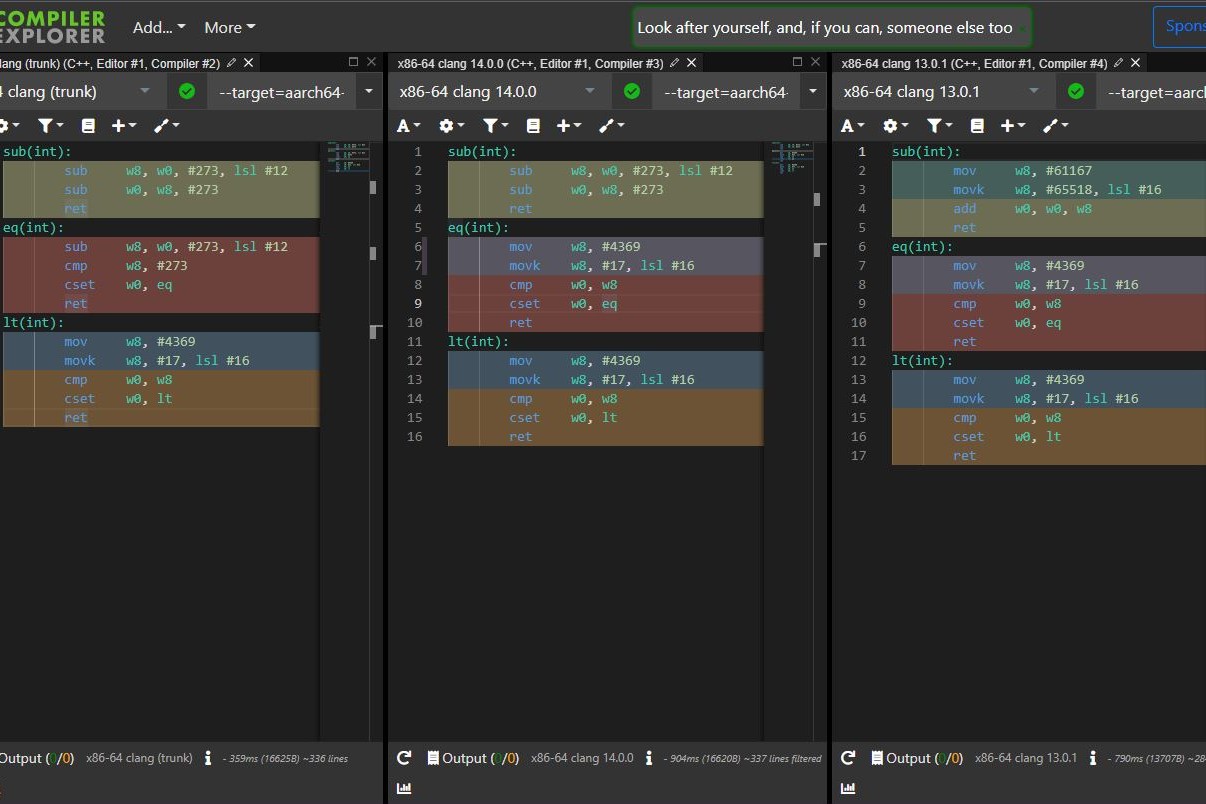Open timing chart icon in clang 13.0.1 pane
Viewport: 1206px width, 804px height.
pyautogui.click(x=848, y=788)
